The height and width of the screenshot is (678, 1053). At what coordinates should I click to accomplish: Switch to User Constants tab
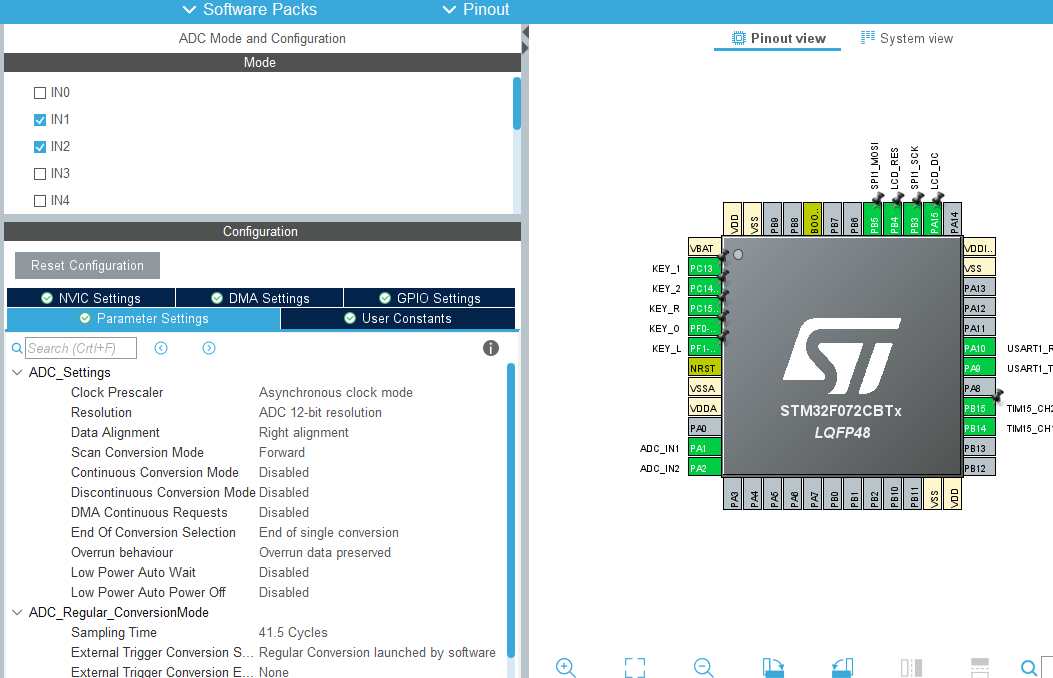point(398,318)
